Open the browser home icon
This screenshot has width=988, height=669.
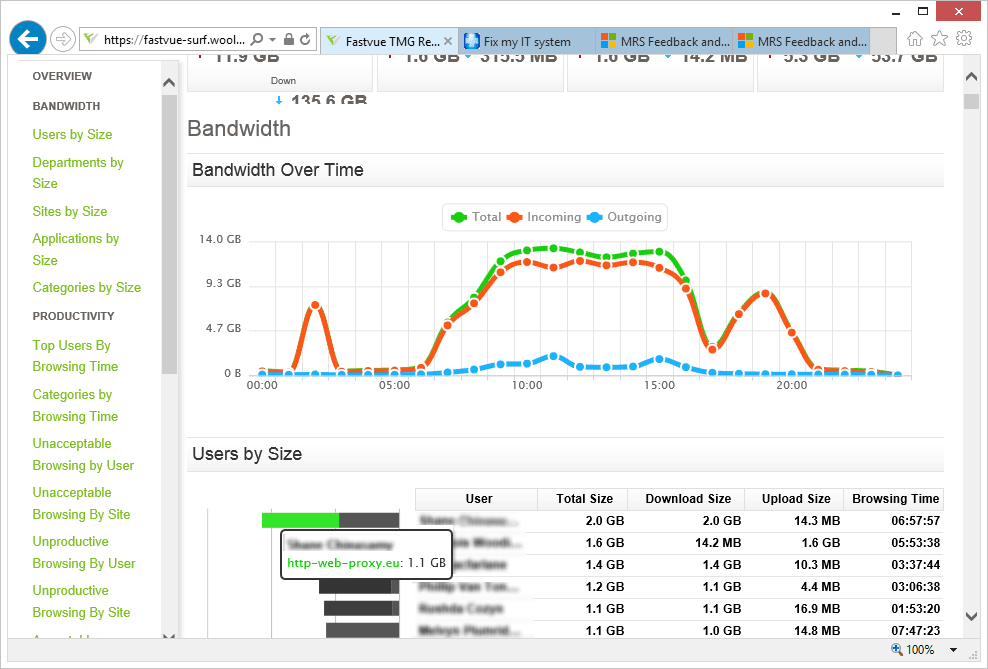coord(914,39)
